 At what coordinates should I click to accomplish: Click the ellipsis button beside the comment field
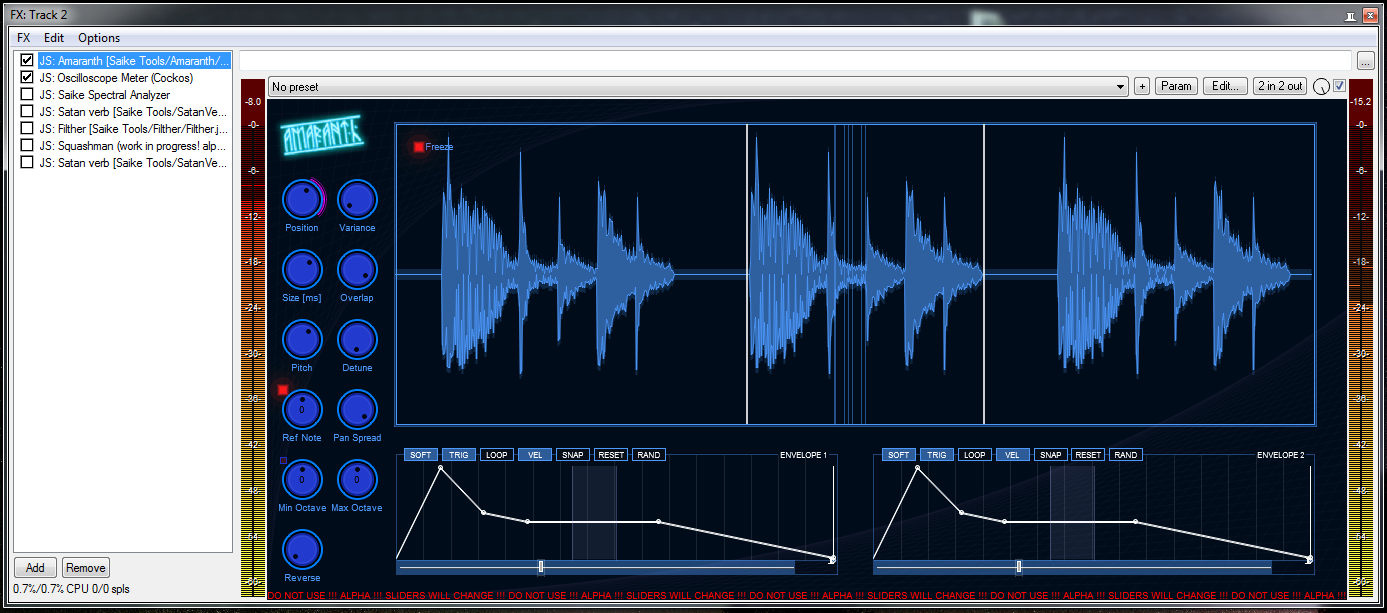click(1366, 61)
